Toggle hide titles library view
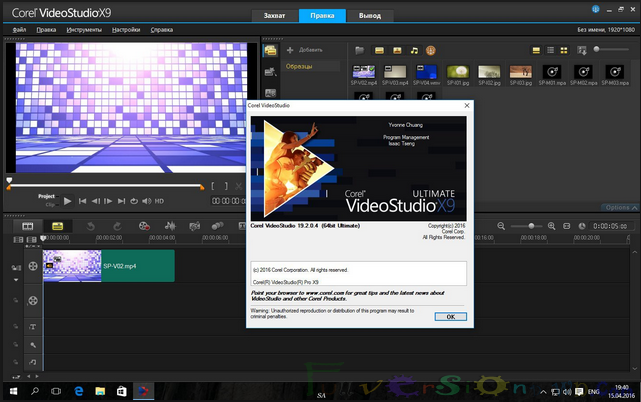The image size is (641, 402). 536,50
